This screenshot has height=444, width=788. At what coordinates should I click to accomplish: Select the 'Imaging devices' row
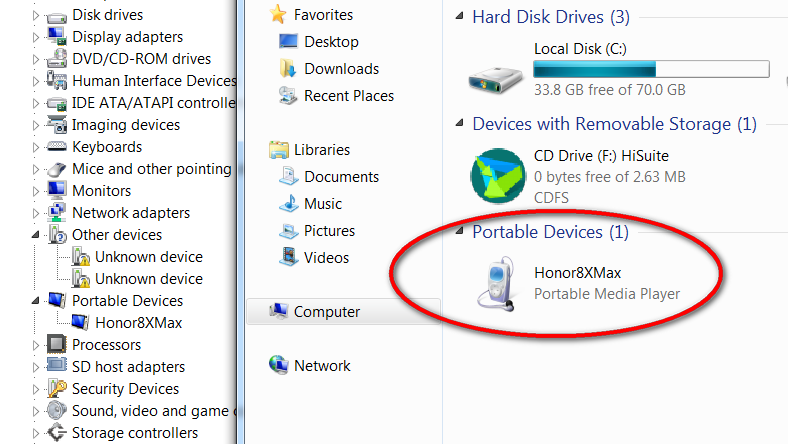126,125
